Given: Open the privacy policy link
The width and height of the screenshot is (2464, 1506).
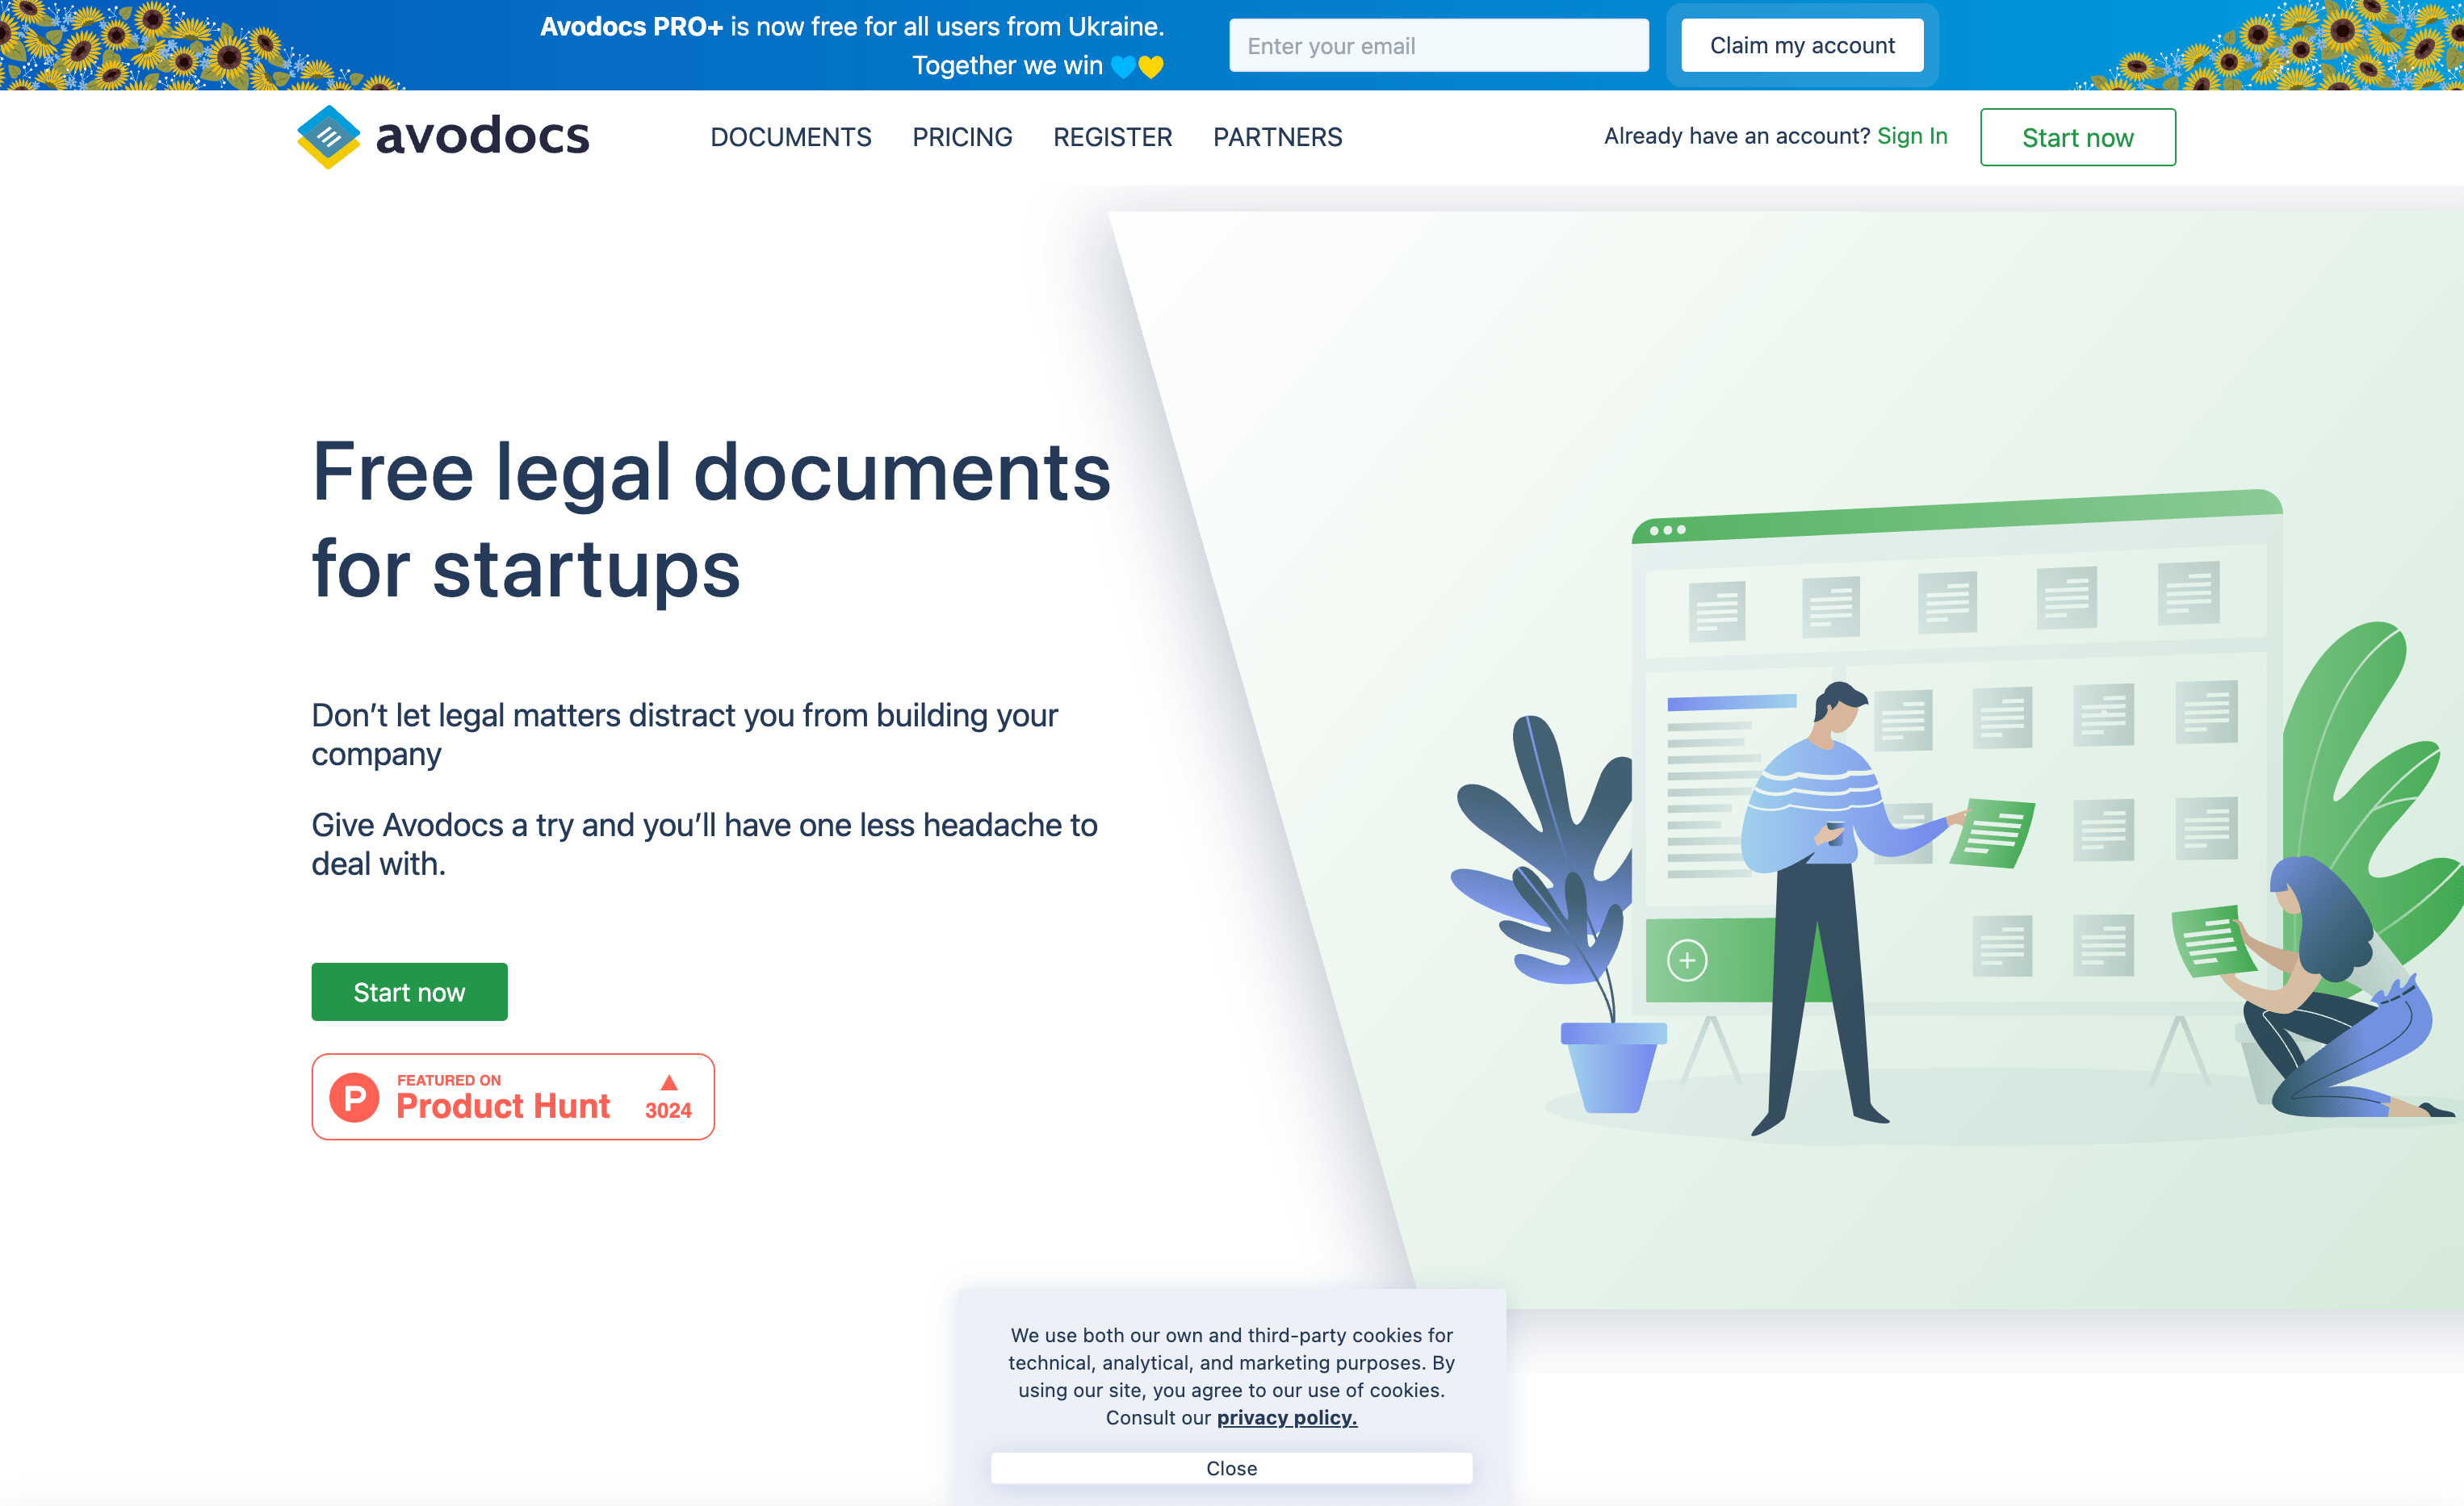Looking at the screenshot, I should (x=1286, y=1417).
